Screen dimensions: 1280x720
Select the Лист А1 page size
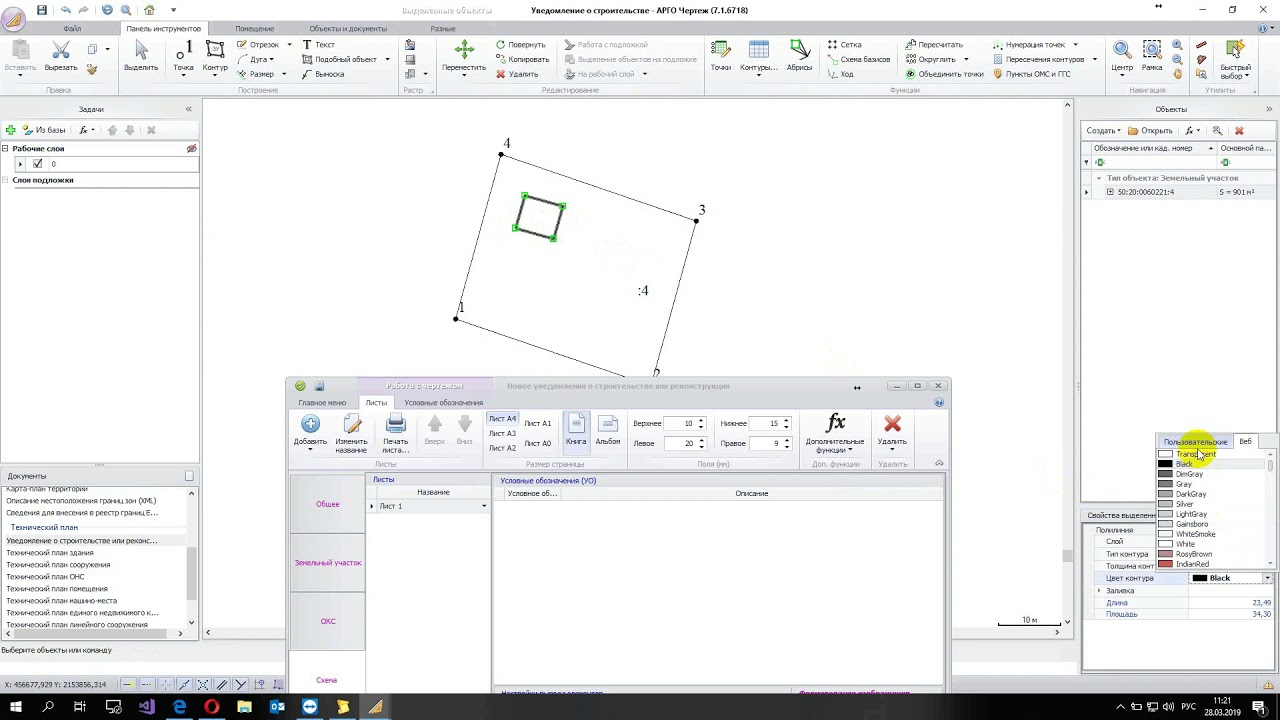(537, 423)
